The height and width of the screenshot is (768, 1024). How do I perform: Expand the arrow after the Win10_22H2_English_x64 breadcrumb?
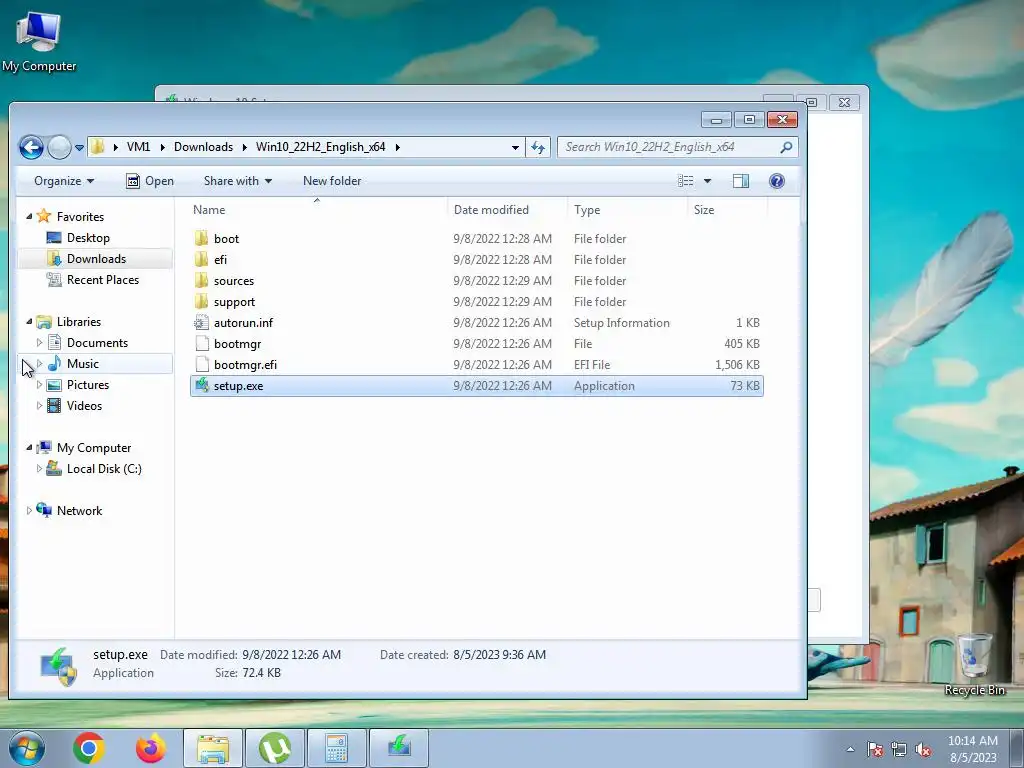point(397,147)
